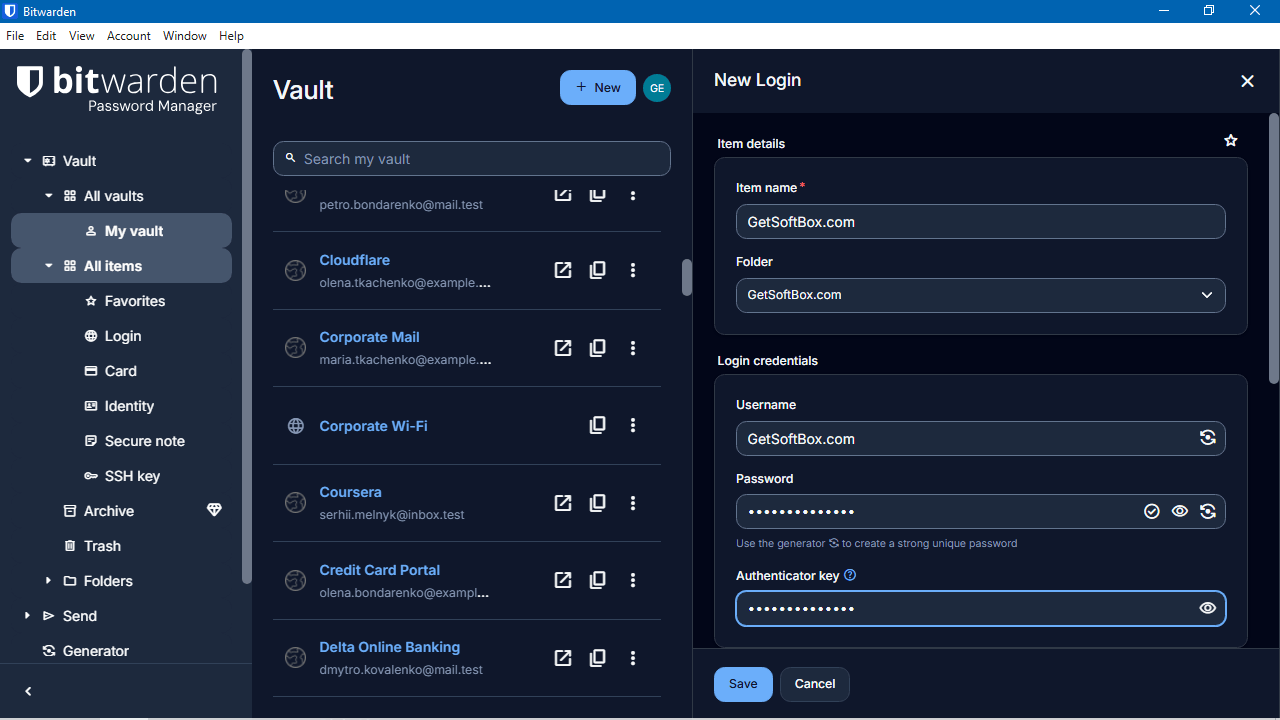This screenshot has height=720, width=1280.
Task: Open the GE account avatar
Action: [x=656, y=88]
